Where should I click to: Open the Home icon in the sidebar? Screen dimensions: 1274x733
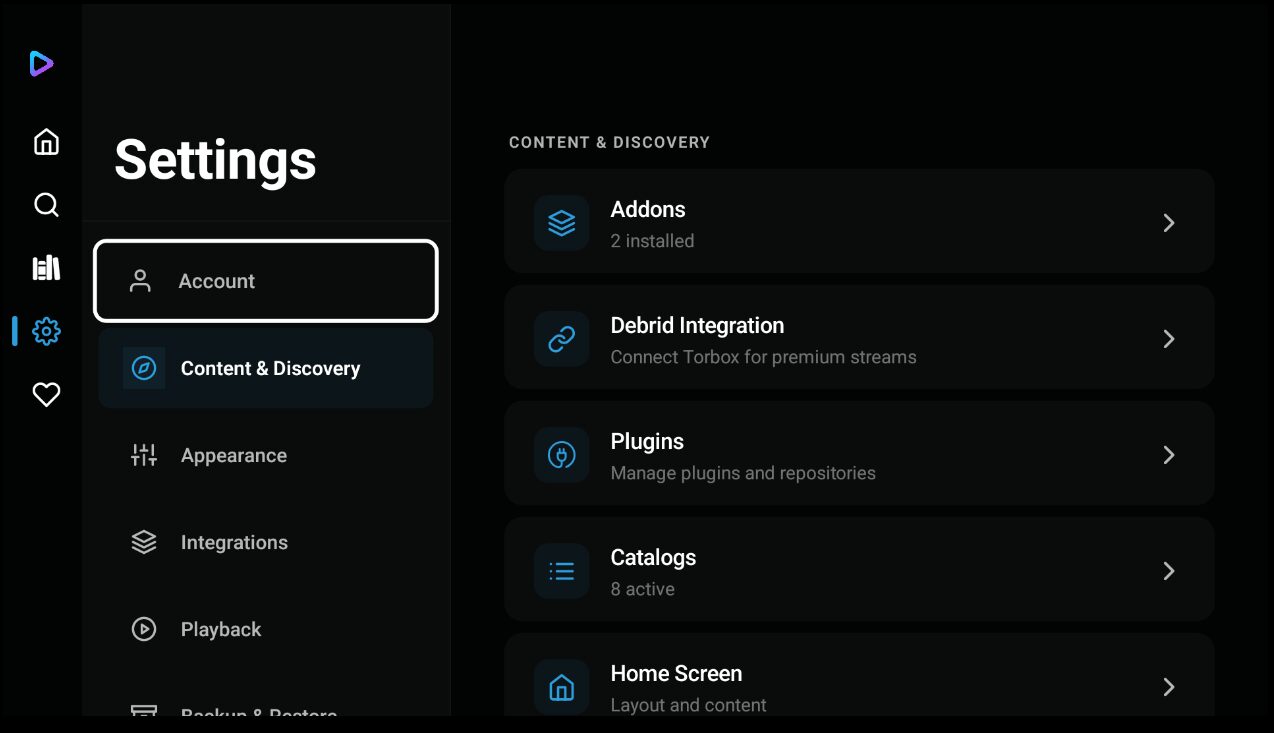(46, 142)
